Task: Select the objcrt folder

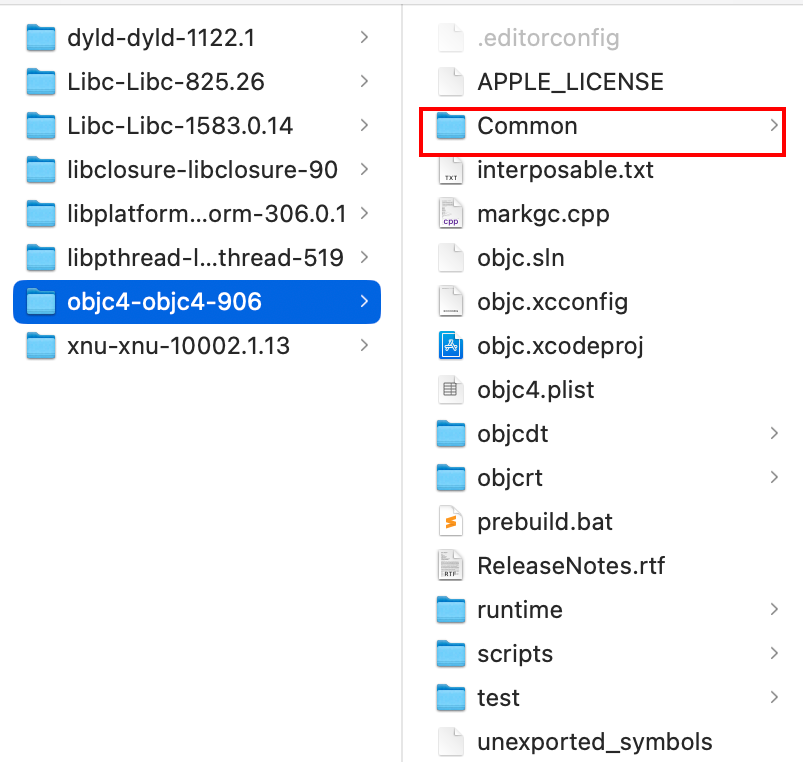Action: pos(510,478)
